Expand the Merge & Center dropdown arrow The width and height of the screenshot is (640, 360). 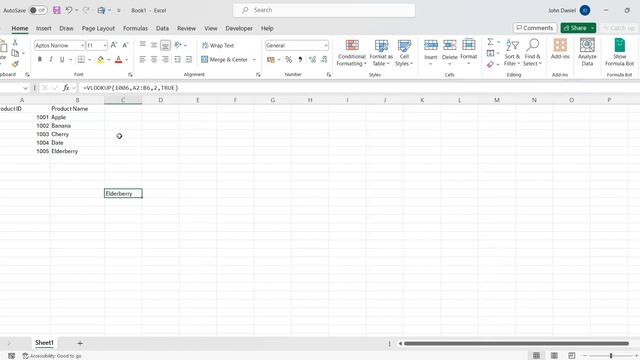pos(254,60)
